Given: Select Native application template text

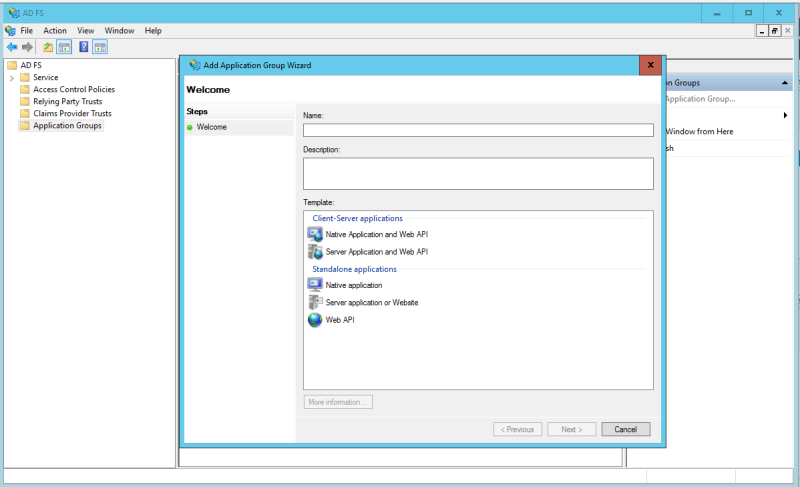Looking at the screenshot, I should [354, 285].
